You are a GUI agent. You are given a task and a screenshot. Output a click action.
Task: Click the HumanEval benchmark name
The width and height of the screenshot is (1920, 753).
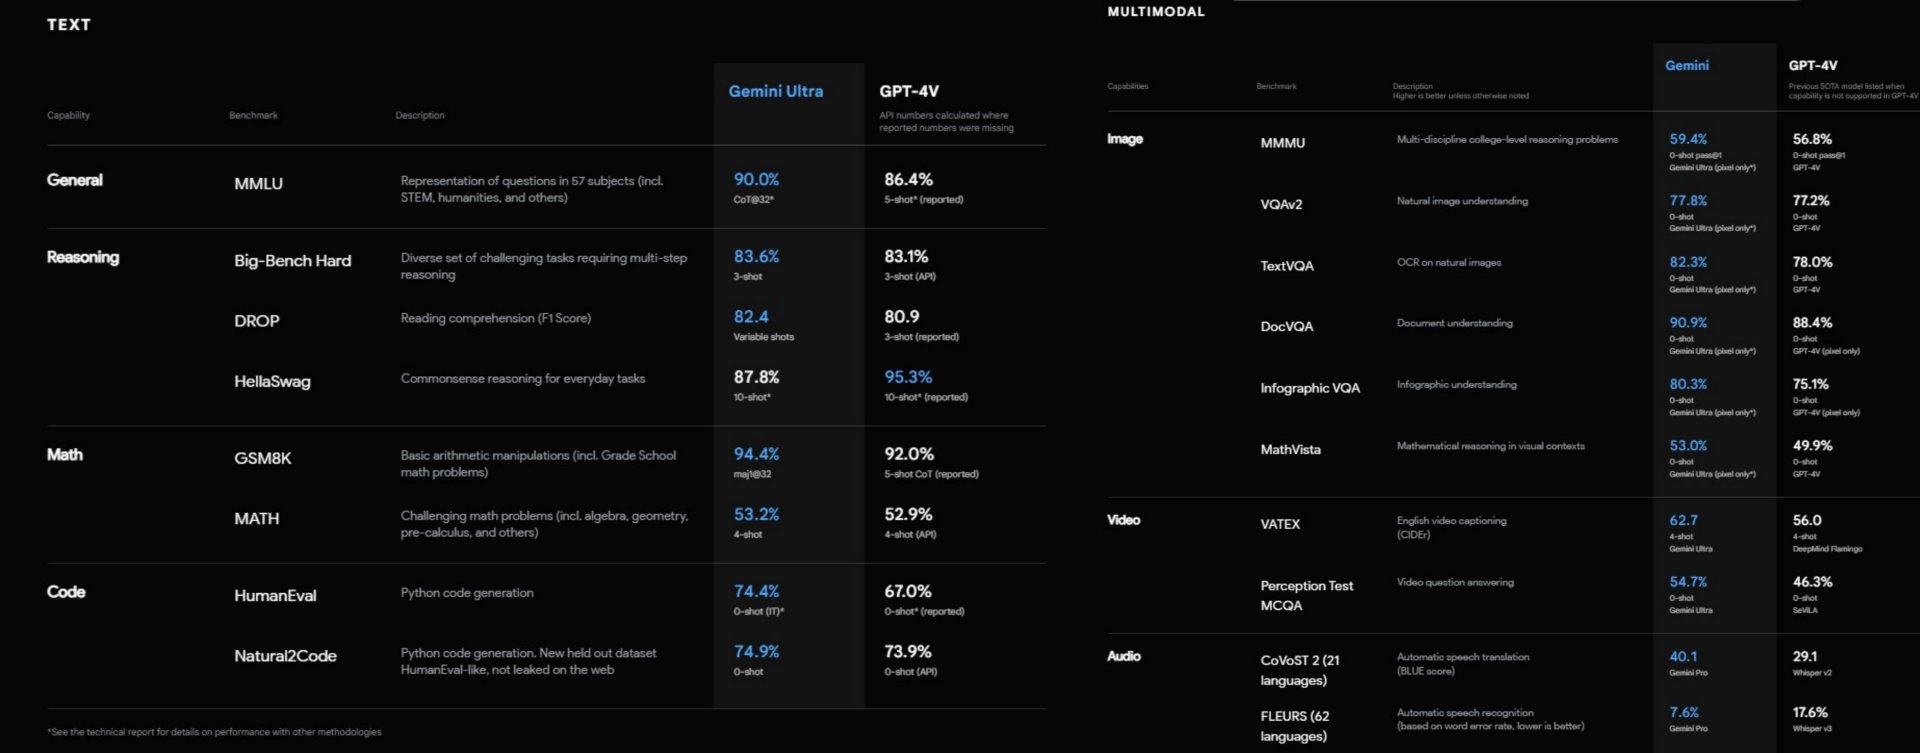[x=275, y=596]
